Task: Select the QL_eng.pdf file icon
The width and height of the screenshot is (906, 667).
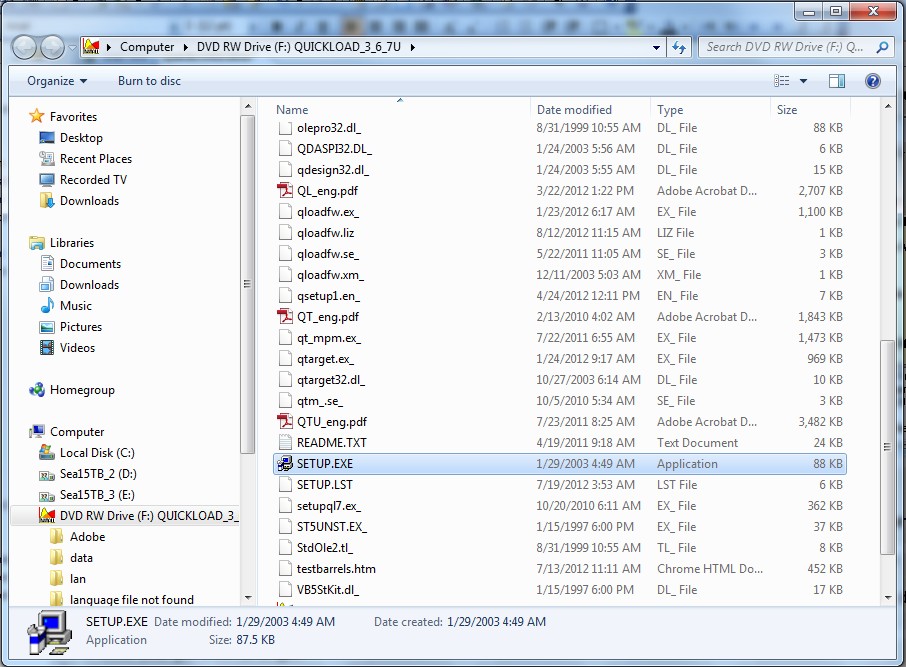Action: tap(285, 190)
